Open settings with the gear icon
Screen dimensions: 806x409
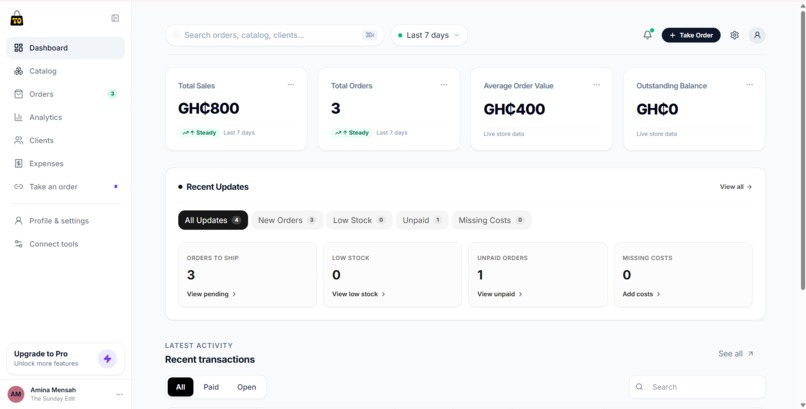tap(735, 35)
